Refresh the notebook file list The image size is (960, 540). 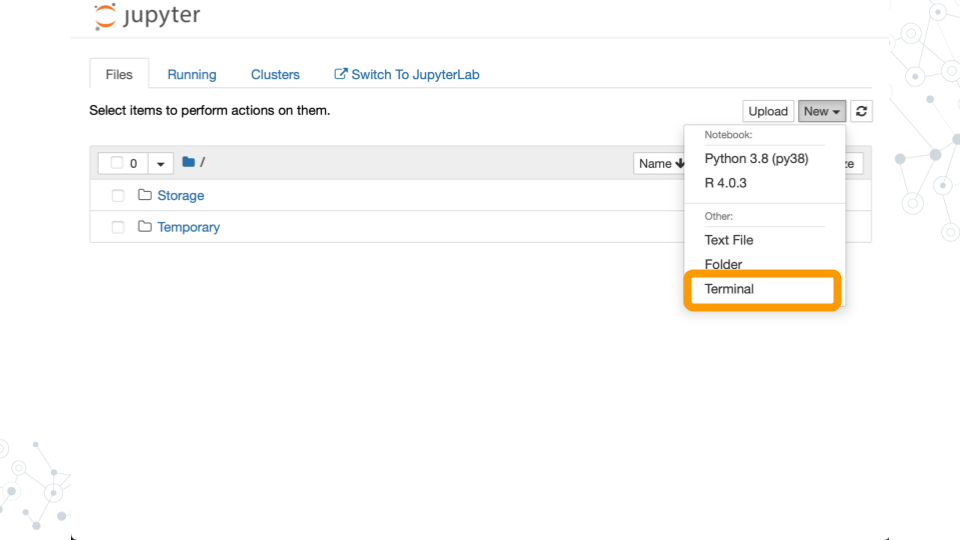[861, 111]
